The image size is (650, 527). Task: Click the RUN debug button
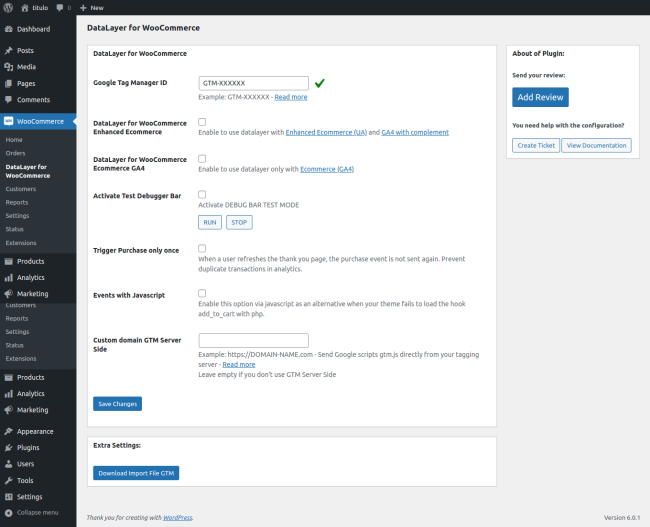pyautogui.click(x=210, y=222)
